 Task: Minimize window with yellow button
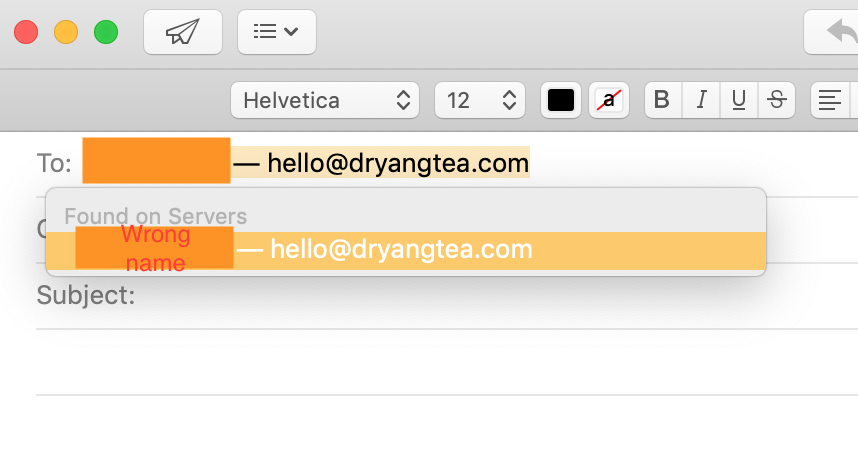pyautogui.click(x=66, y=32)
